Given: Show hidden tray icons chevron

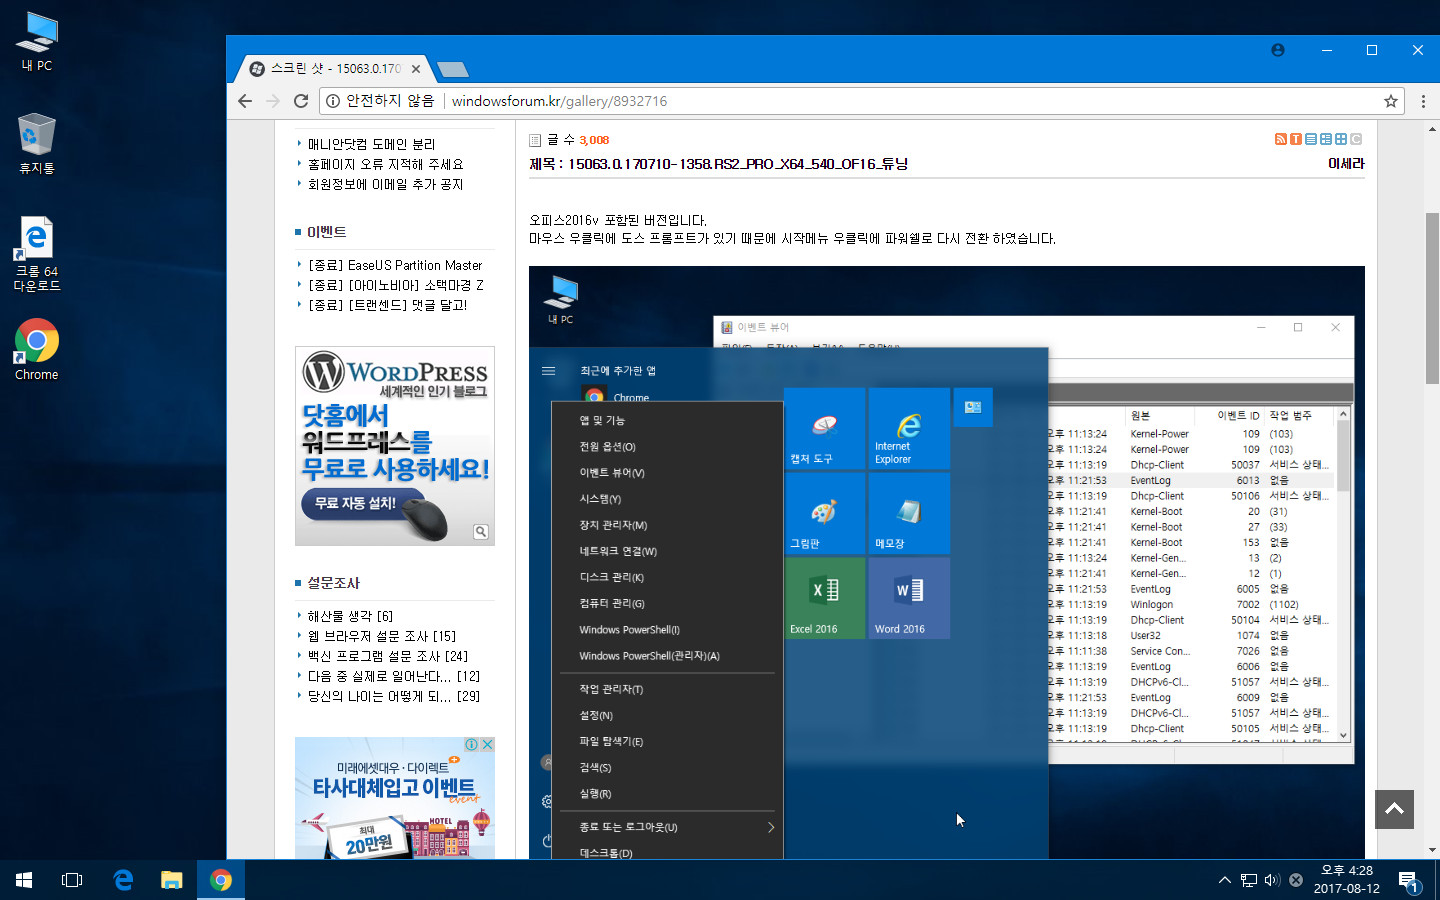Looking at the screenshot, I should (1224, 880).
